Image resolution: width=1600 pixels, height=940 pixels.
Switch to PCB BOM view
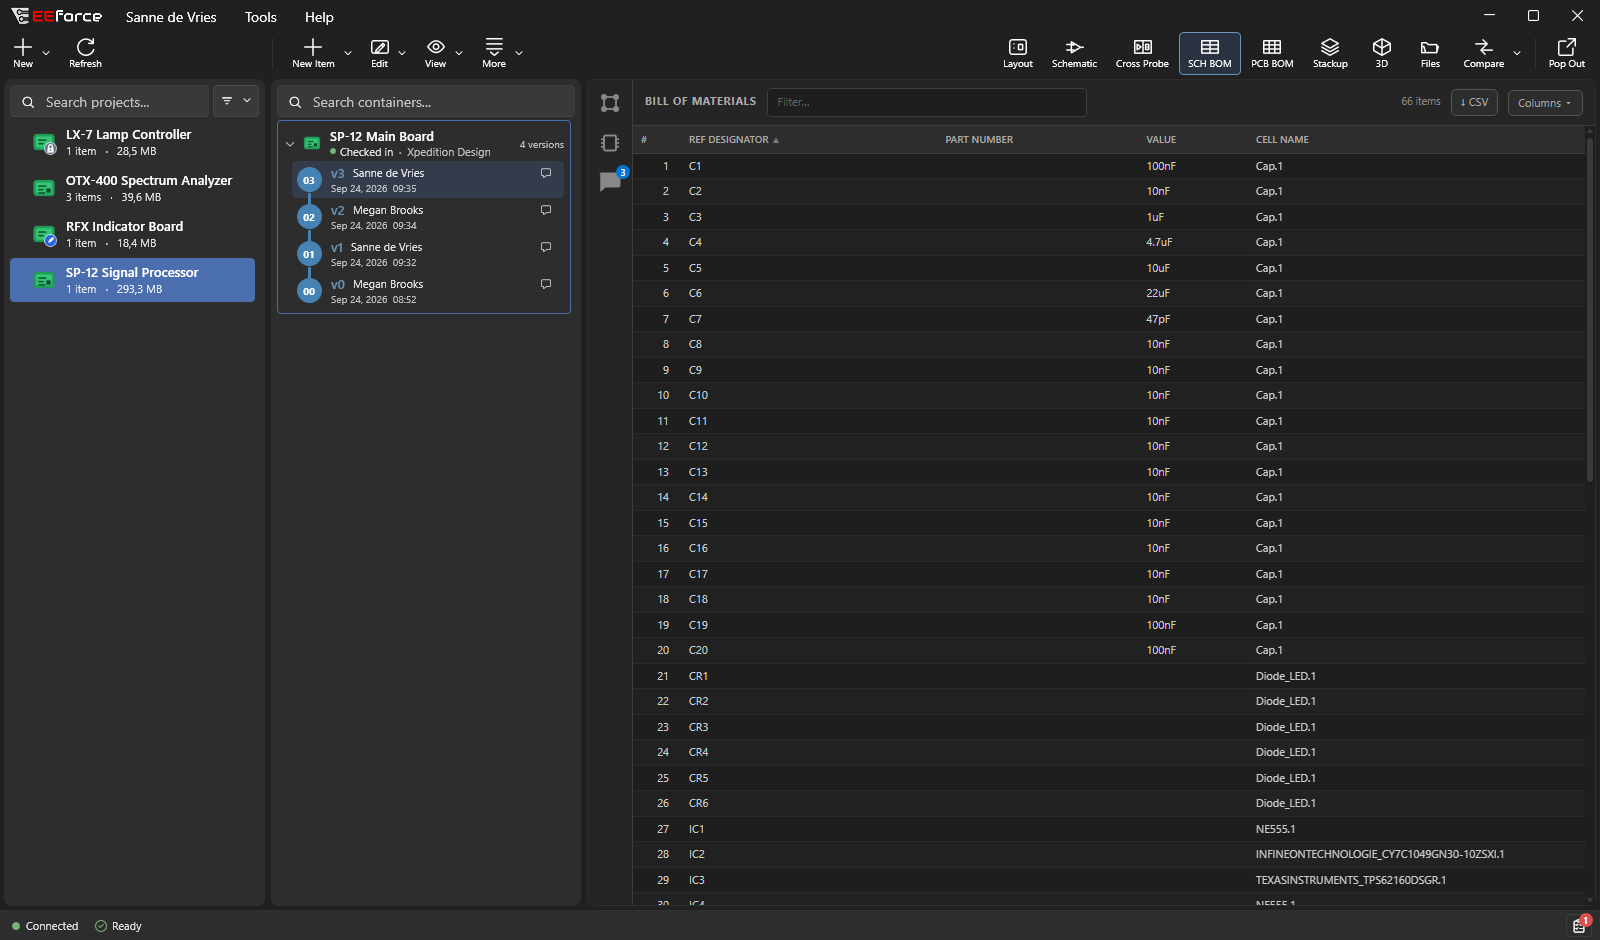click(1272, 53)
